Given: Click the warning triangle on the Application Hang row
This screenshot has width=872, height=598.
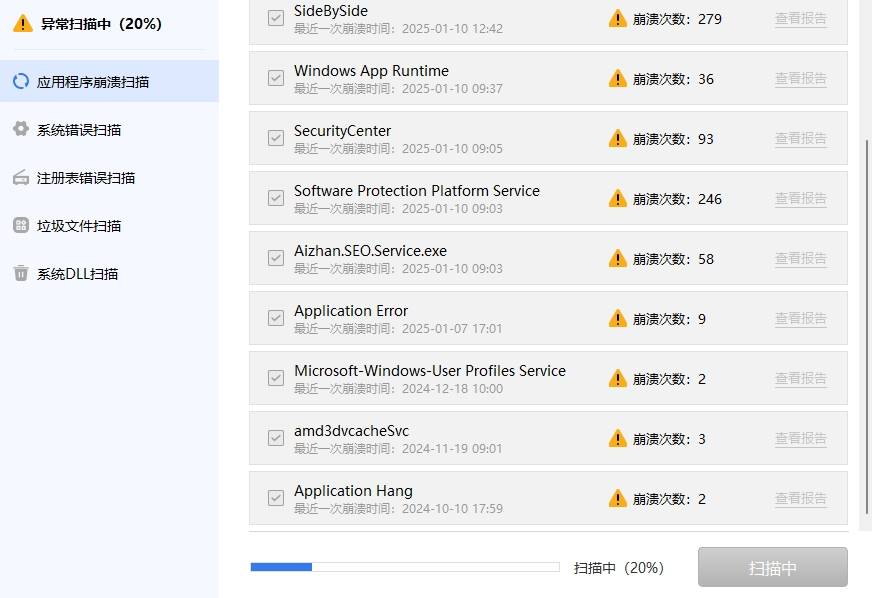Looking at the screenshot, I should 618,499.
